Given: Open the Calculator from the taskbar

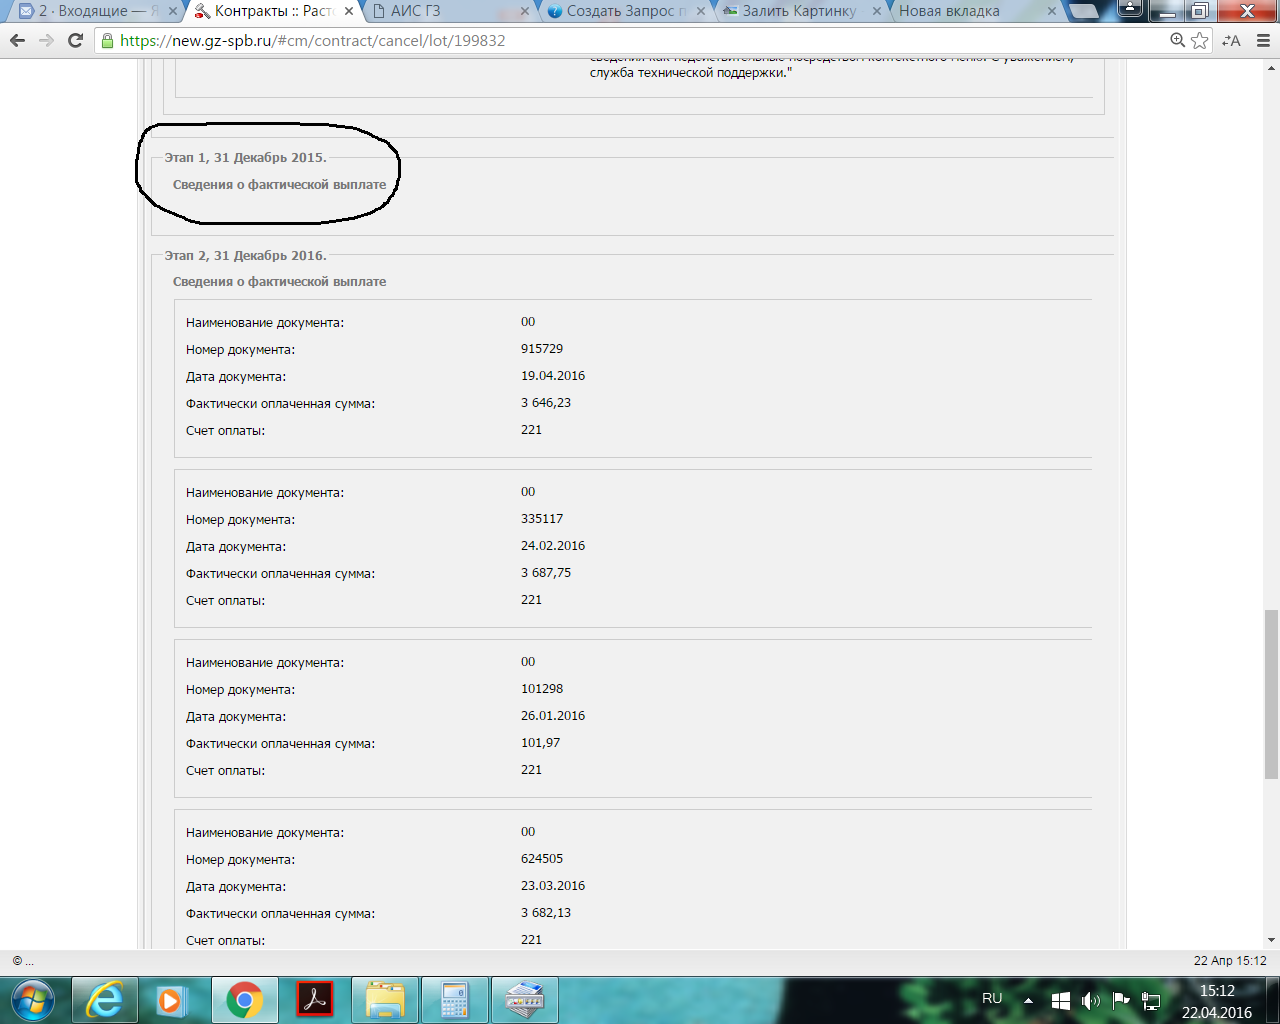Looking at the screenshot, I should pyautogui.click(x=455, y=1000).
